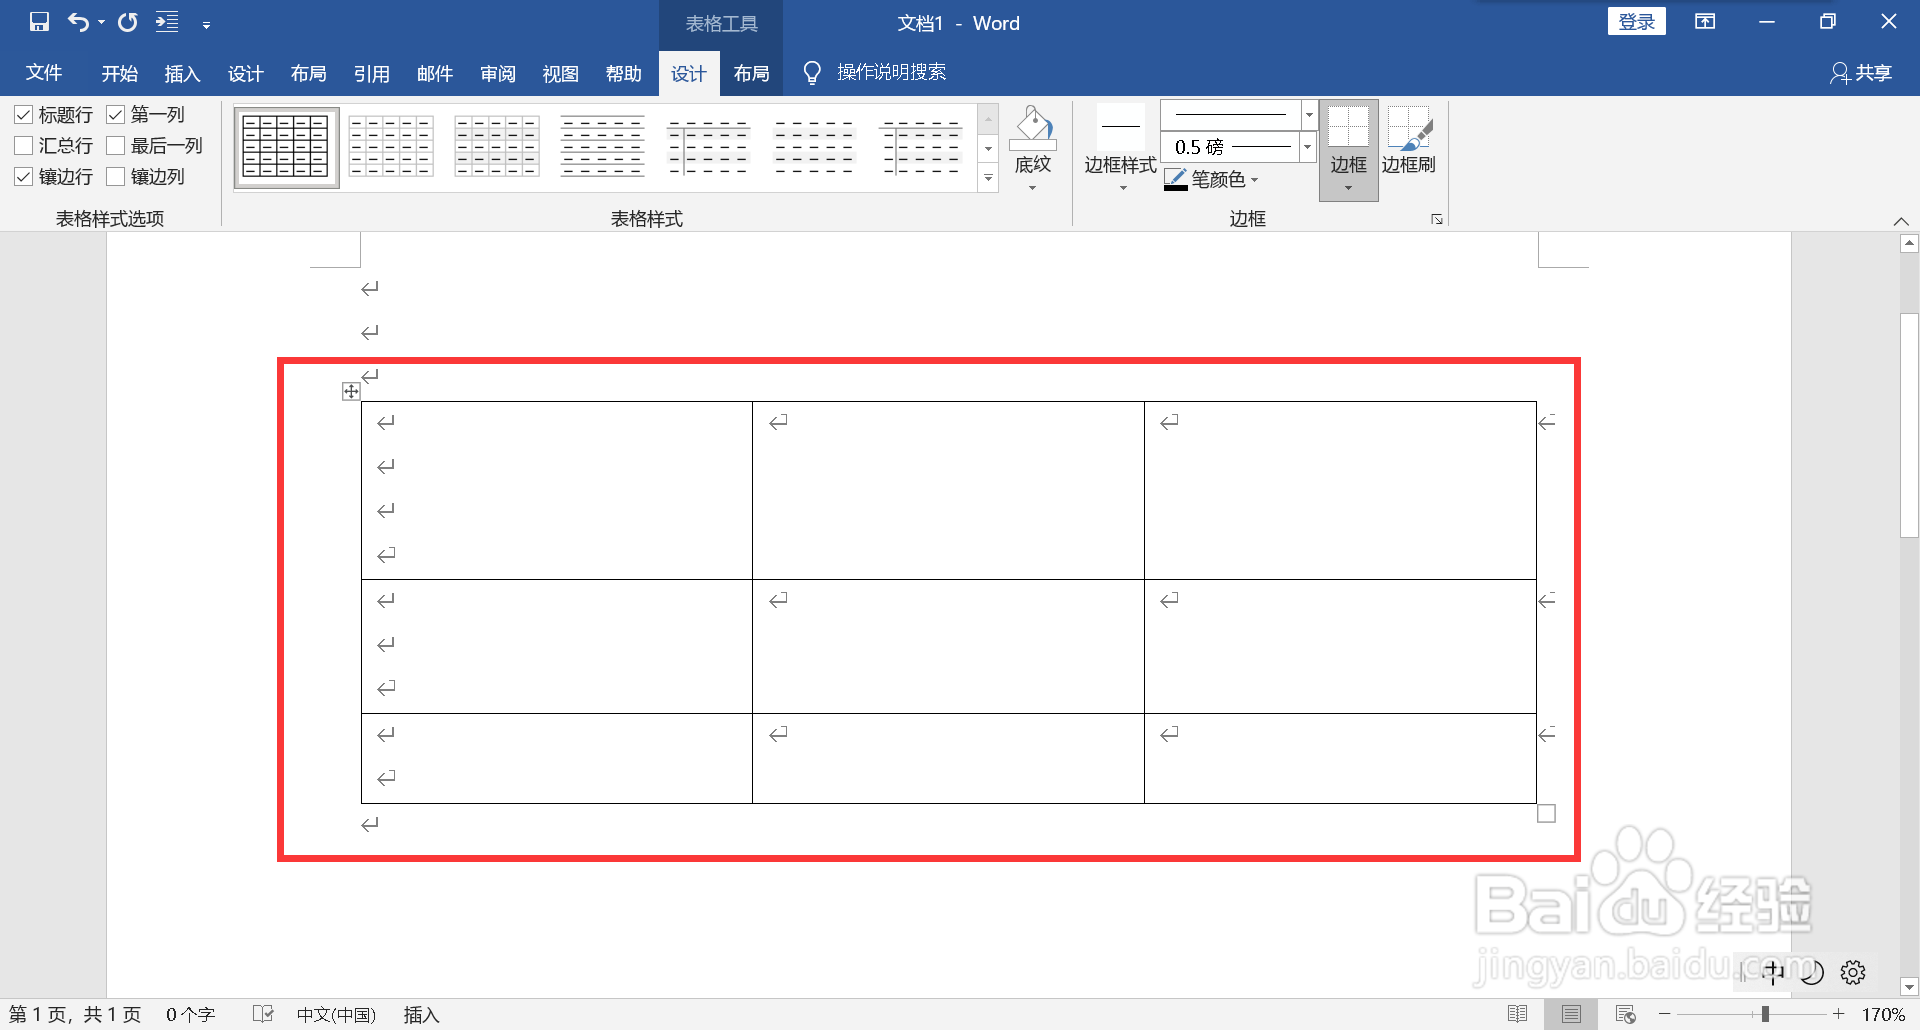1920x1030 pixels.
Task: Expand the table styles gallery
Action: (x=988, y=178)
